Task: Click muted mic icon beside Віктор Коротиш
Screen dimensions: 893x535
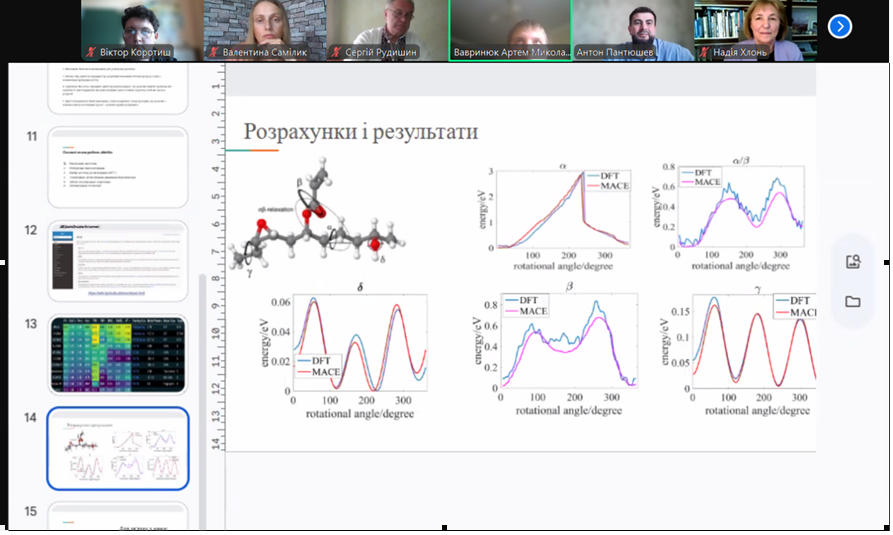Action: click(x=93, y=51)
